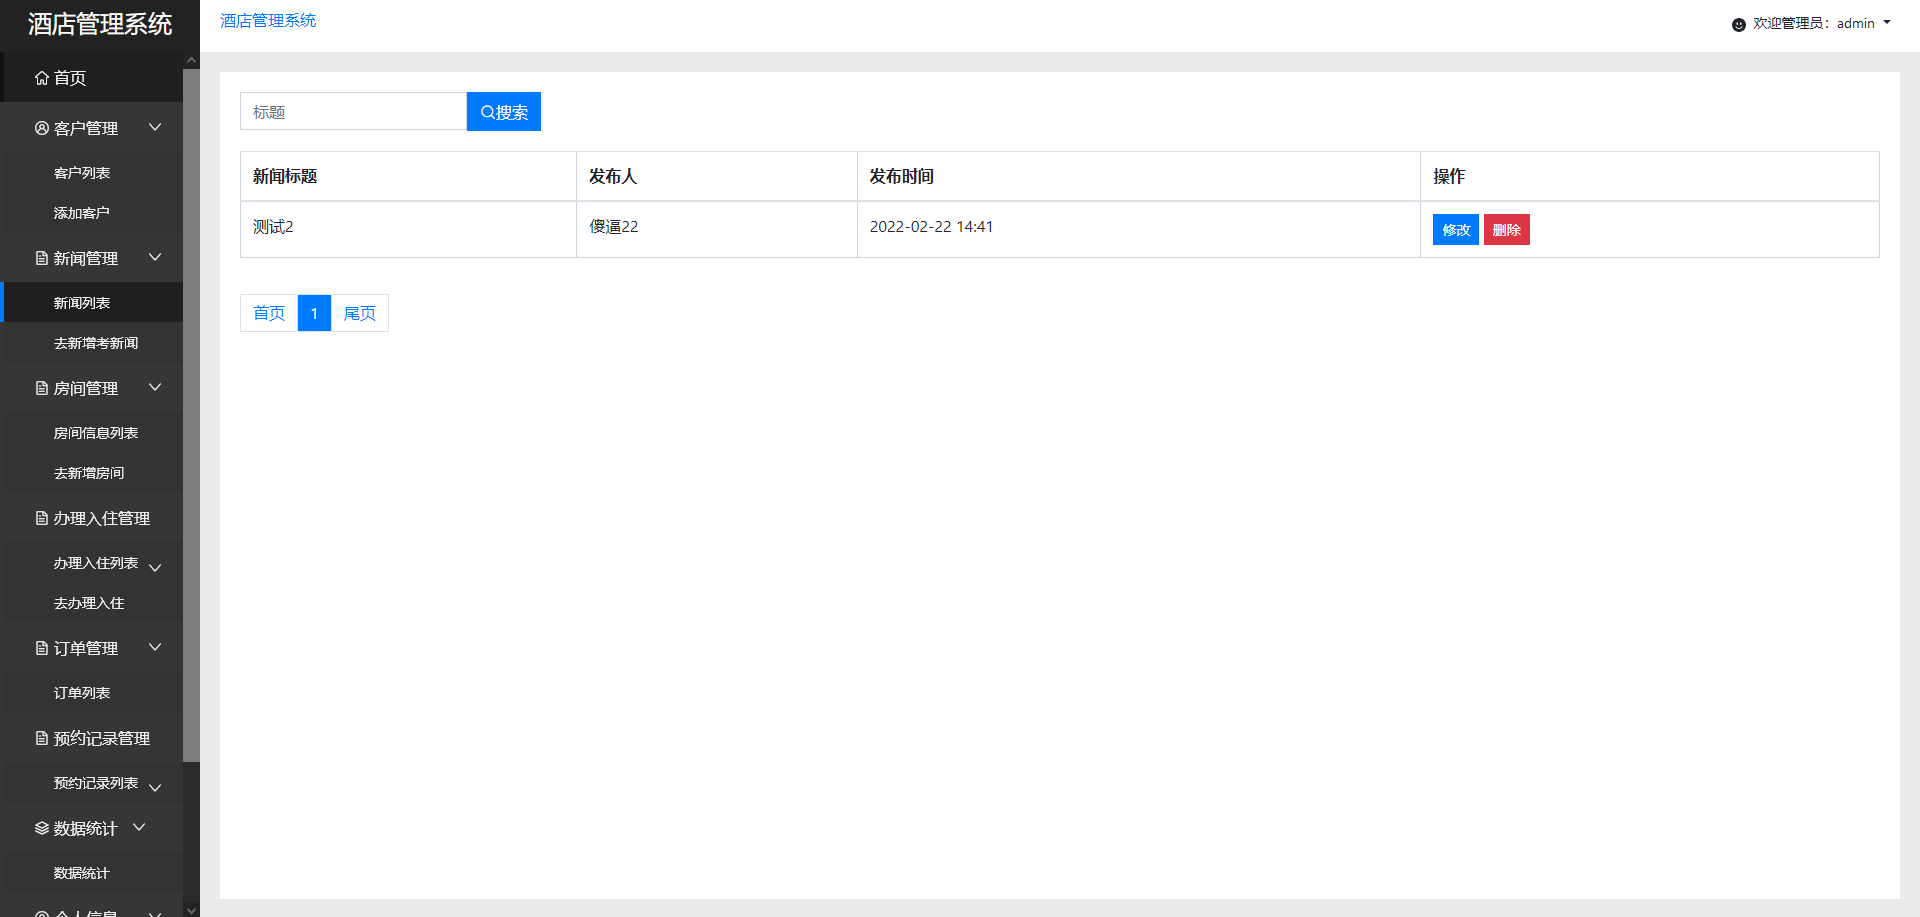
Task: Click the document icon beside 房间管理
Action: (42, 388)
